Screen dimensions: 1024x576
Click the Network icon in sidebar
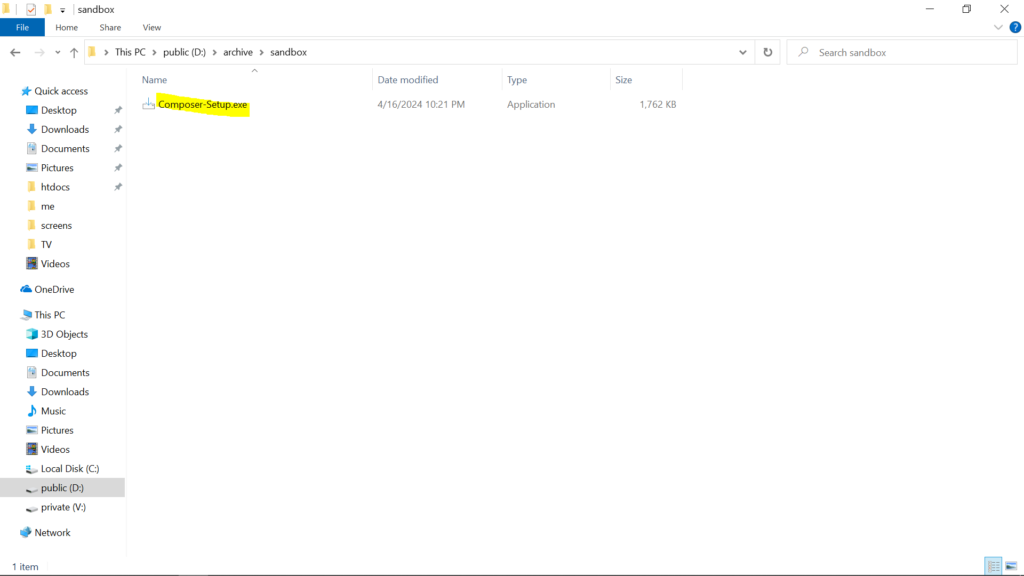click(25, 532)
